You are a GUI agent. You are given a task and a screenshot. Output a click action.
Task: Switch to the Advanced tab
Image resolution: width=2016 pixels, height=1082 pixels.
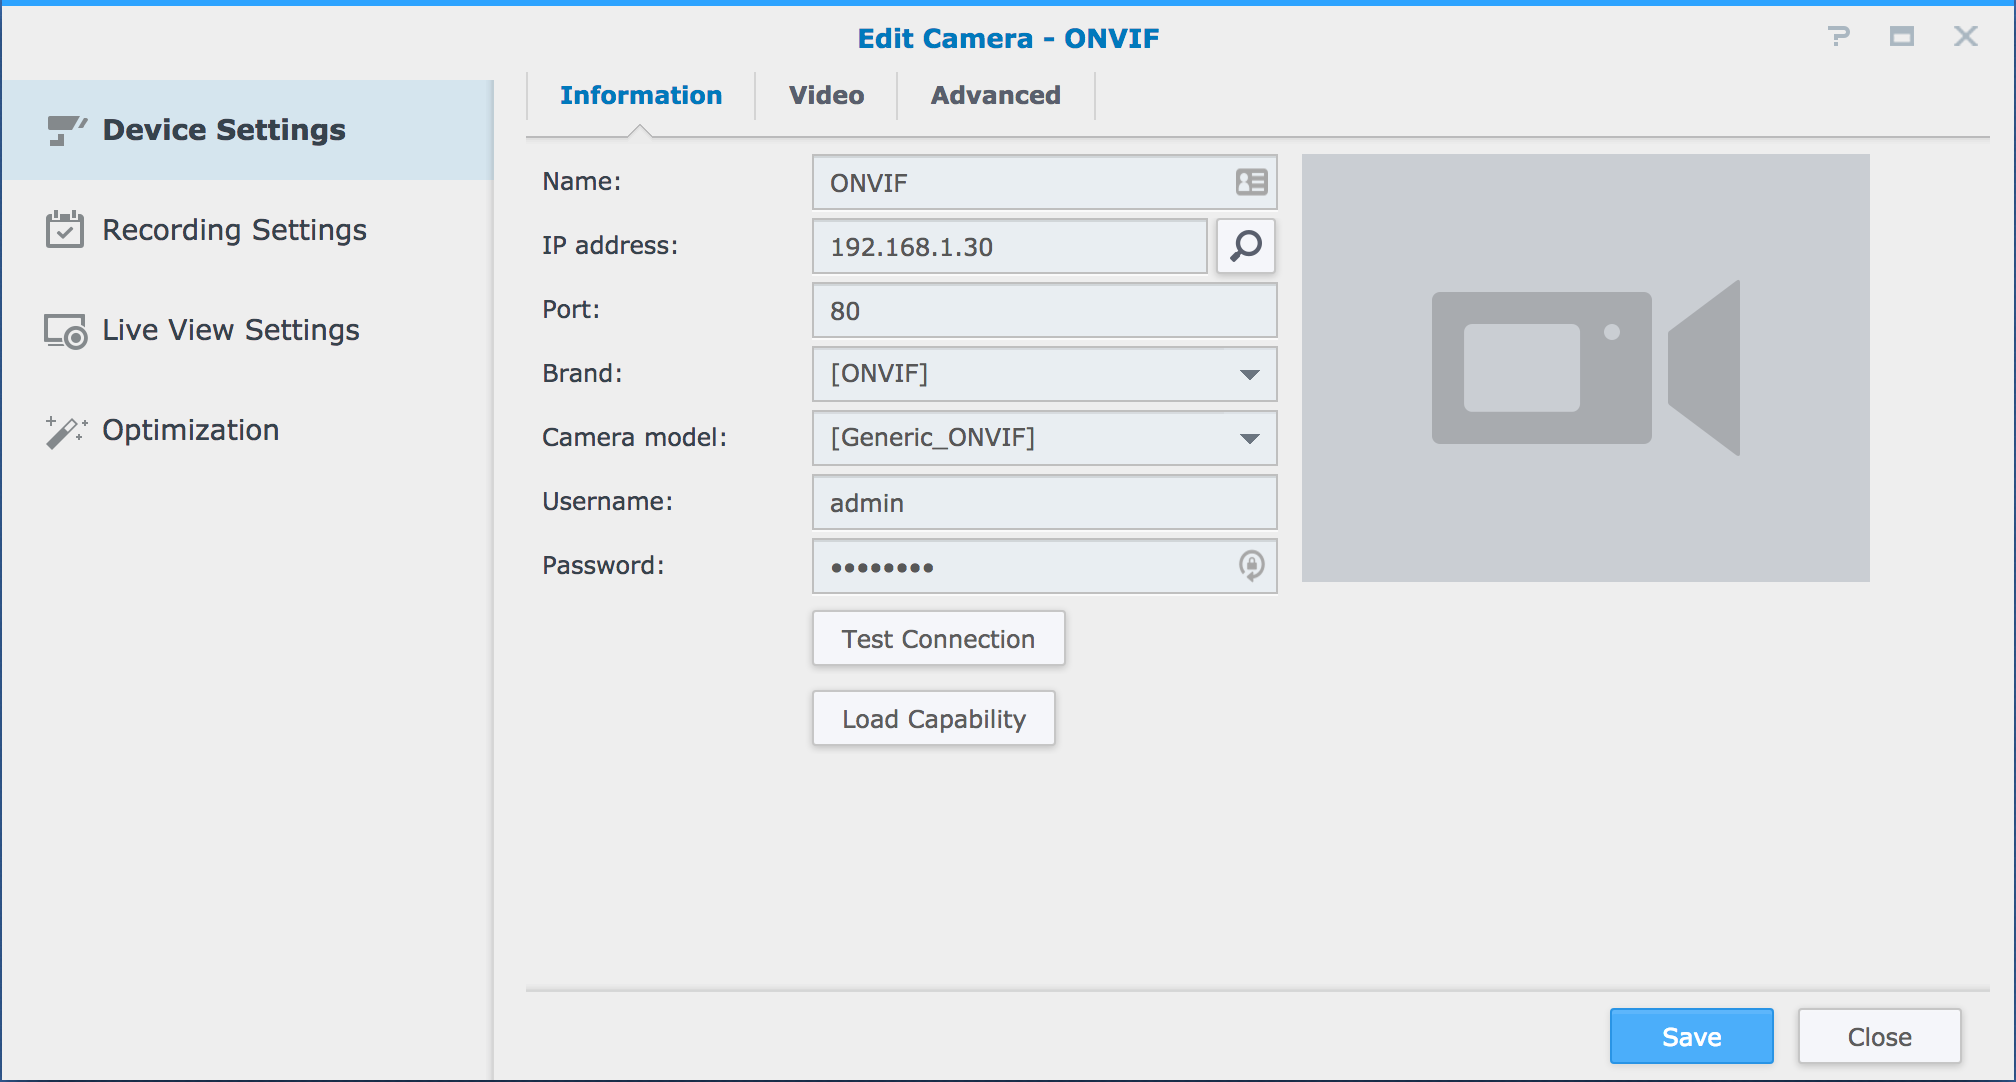point(995,95)
